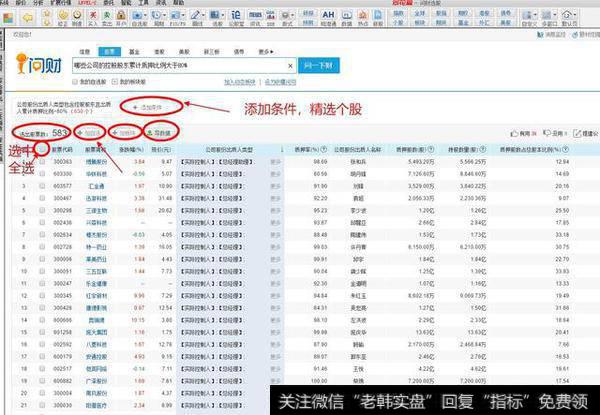Click the yellow back arrow toolbar icon
Viewport: 600px width, 415px height.
[x=28, y=18]
